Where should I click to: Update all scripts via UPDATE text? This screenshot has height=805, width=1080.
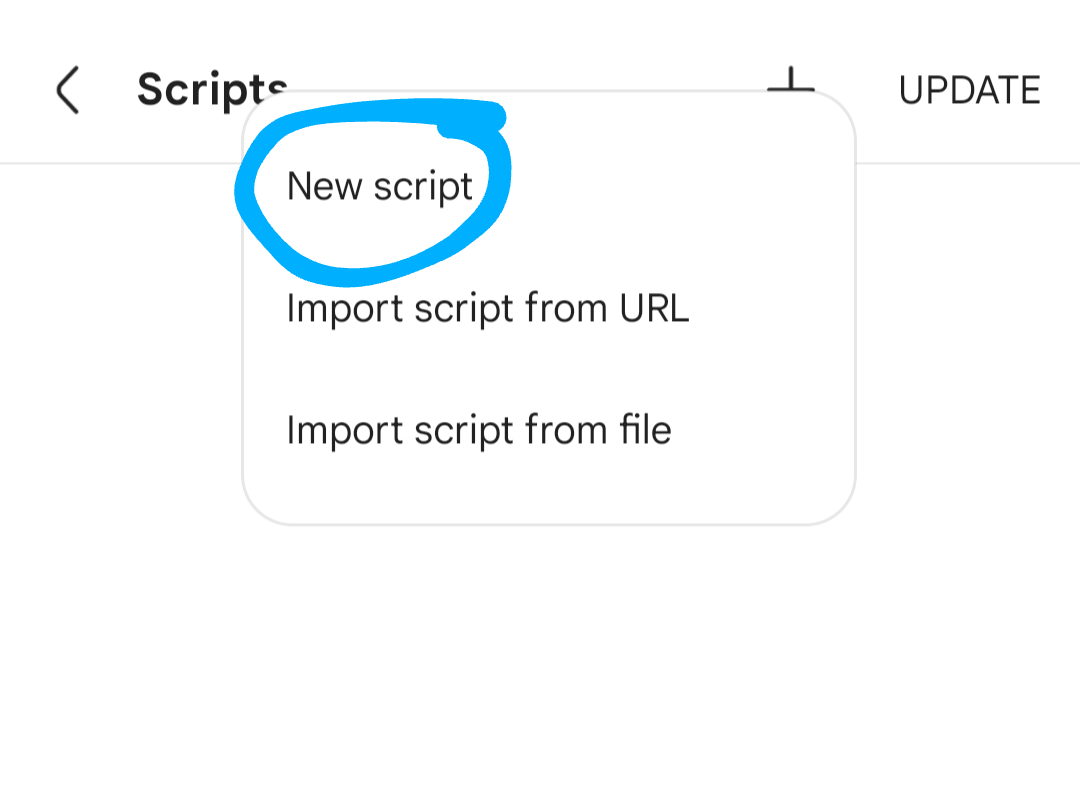969,90
